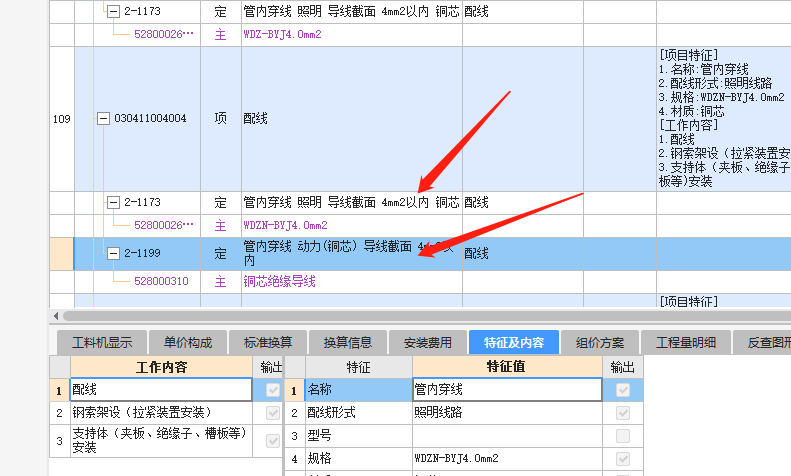
Task: Switch to the 单价构成 tab
Action: click(188, 343)
